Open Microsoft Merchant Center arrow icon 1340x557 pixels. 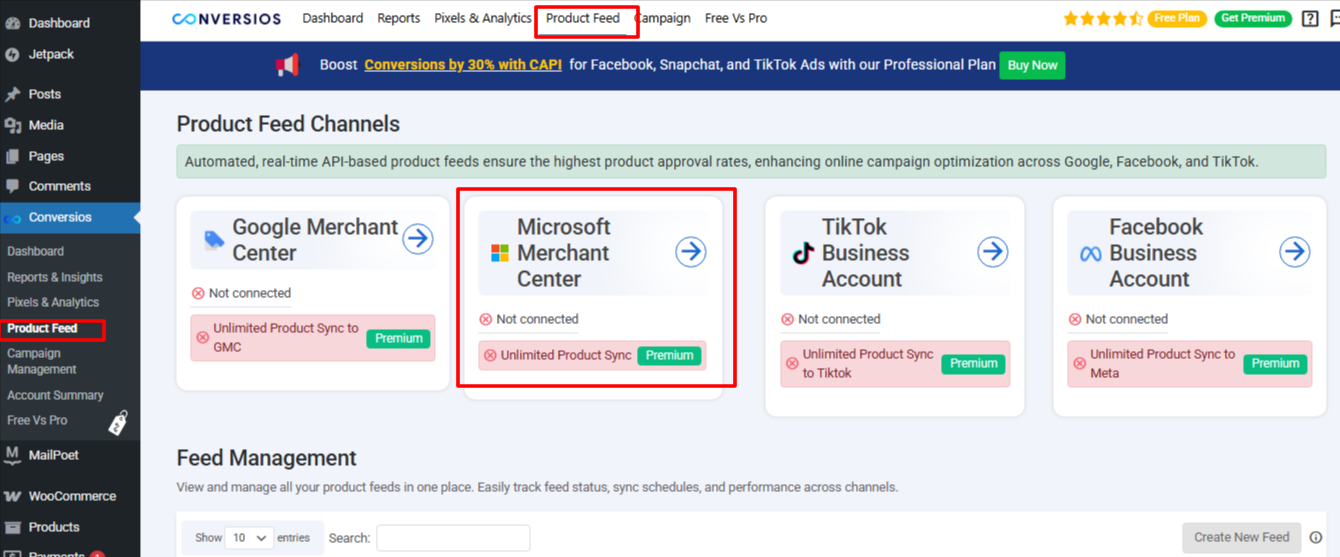[690, 252]
